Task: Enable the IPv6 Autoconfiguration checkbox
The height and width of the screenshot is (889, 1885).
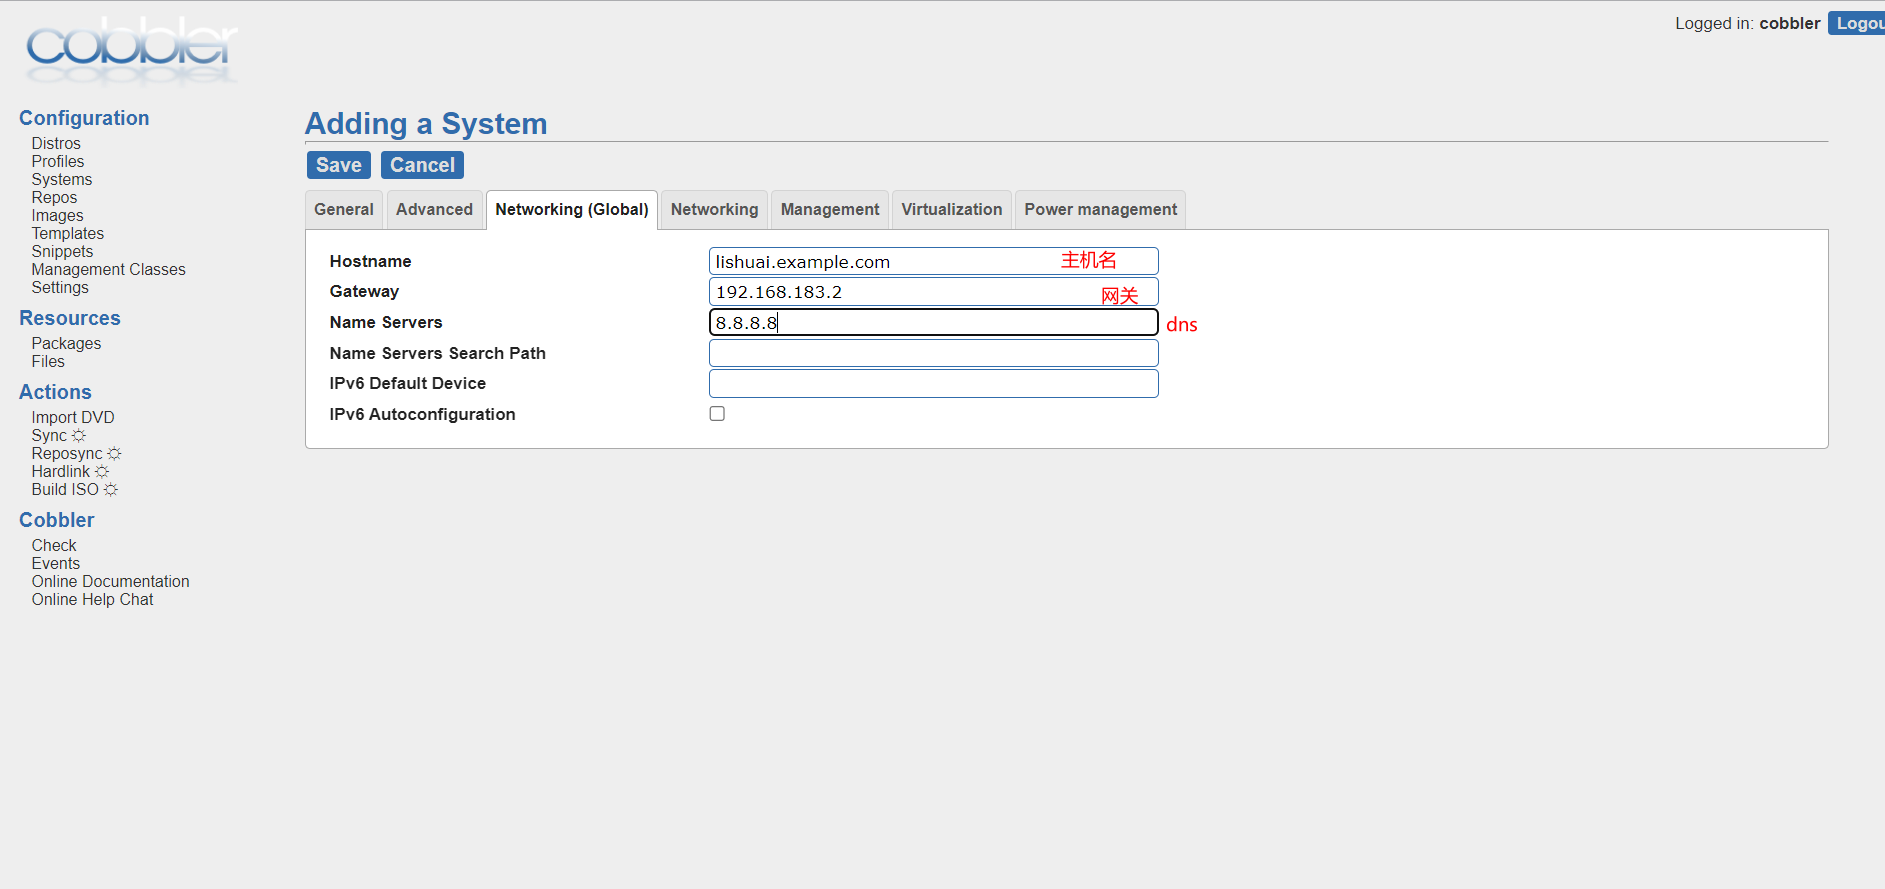Action: coord(717,414)
